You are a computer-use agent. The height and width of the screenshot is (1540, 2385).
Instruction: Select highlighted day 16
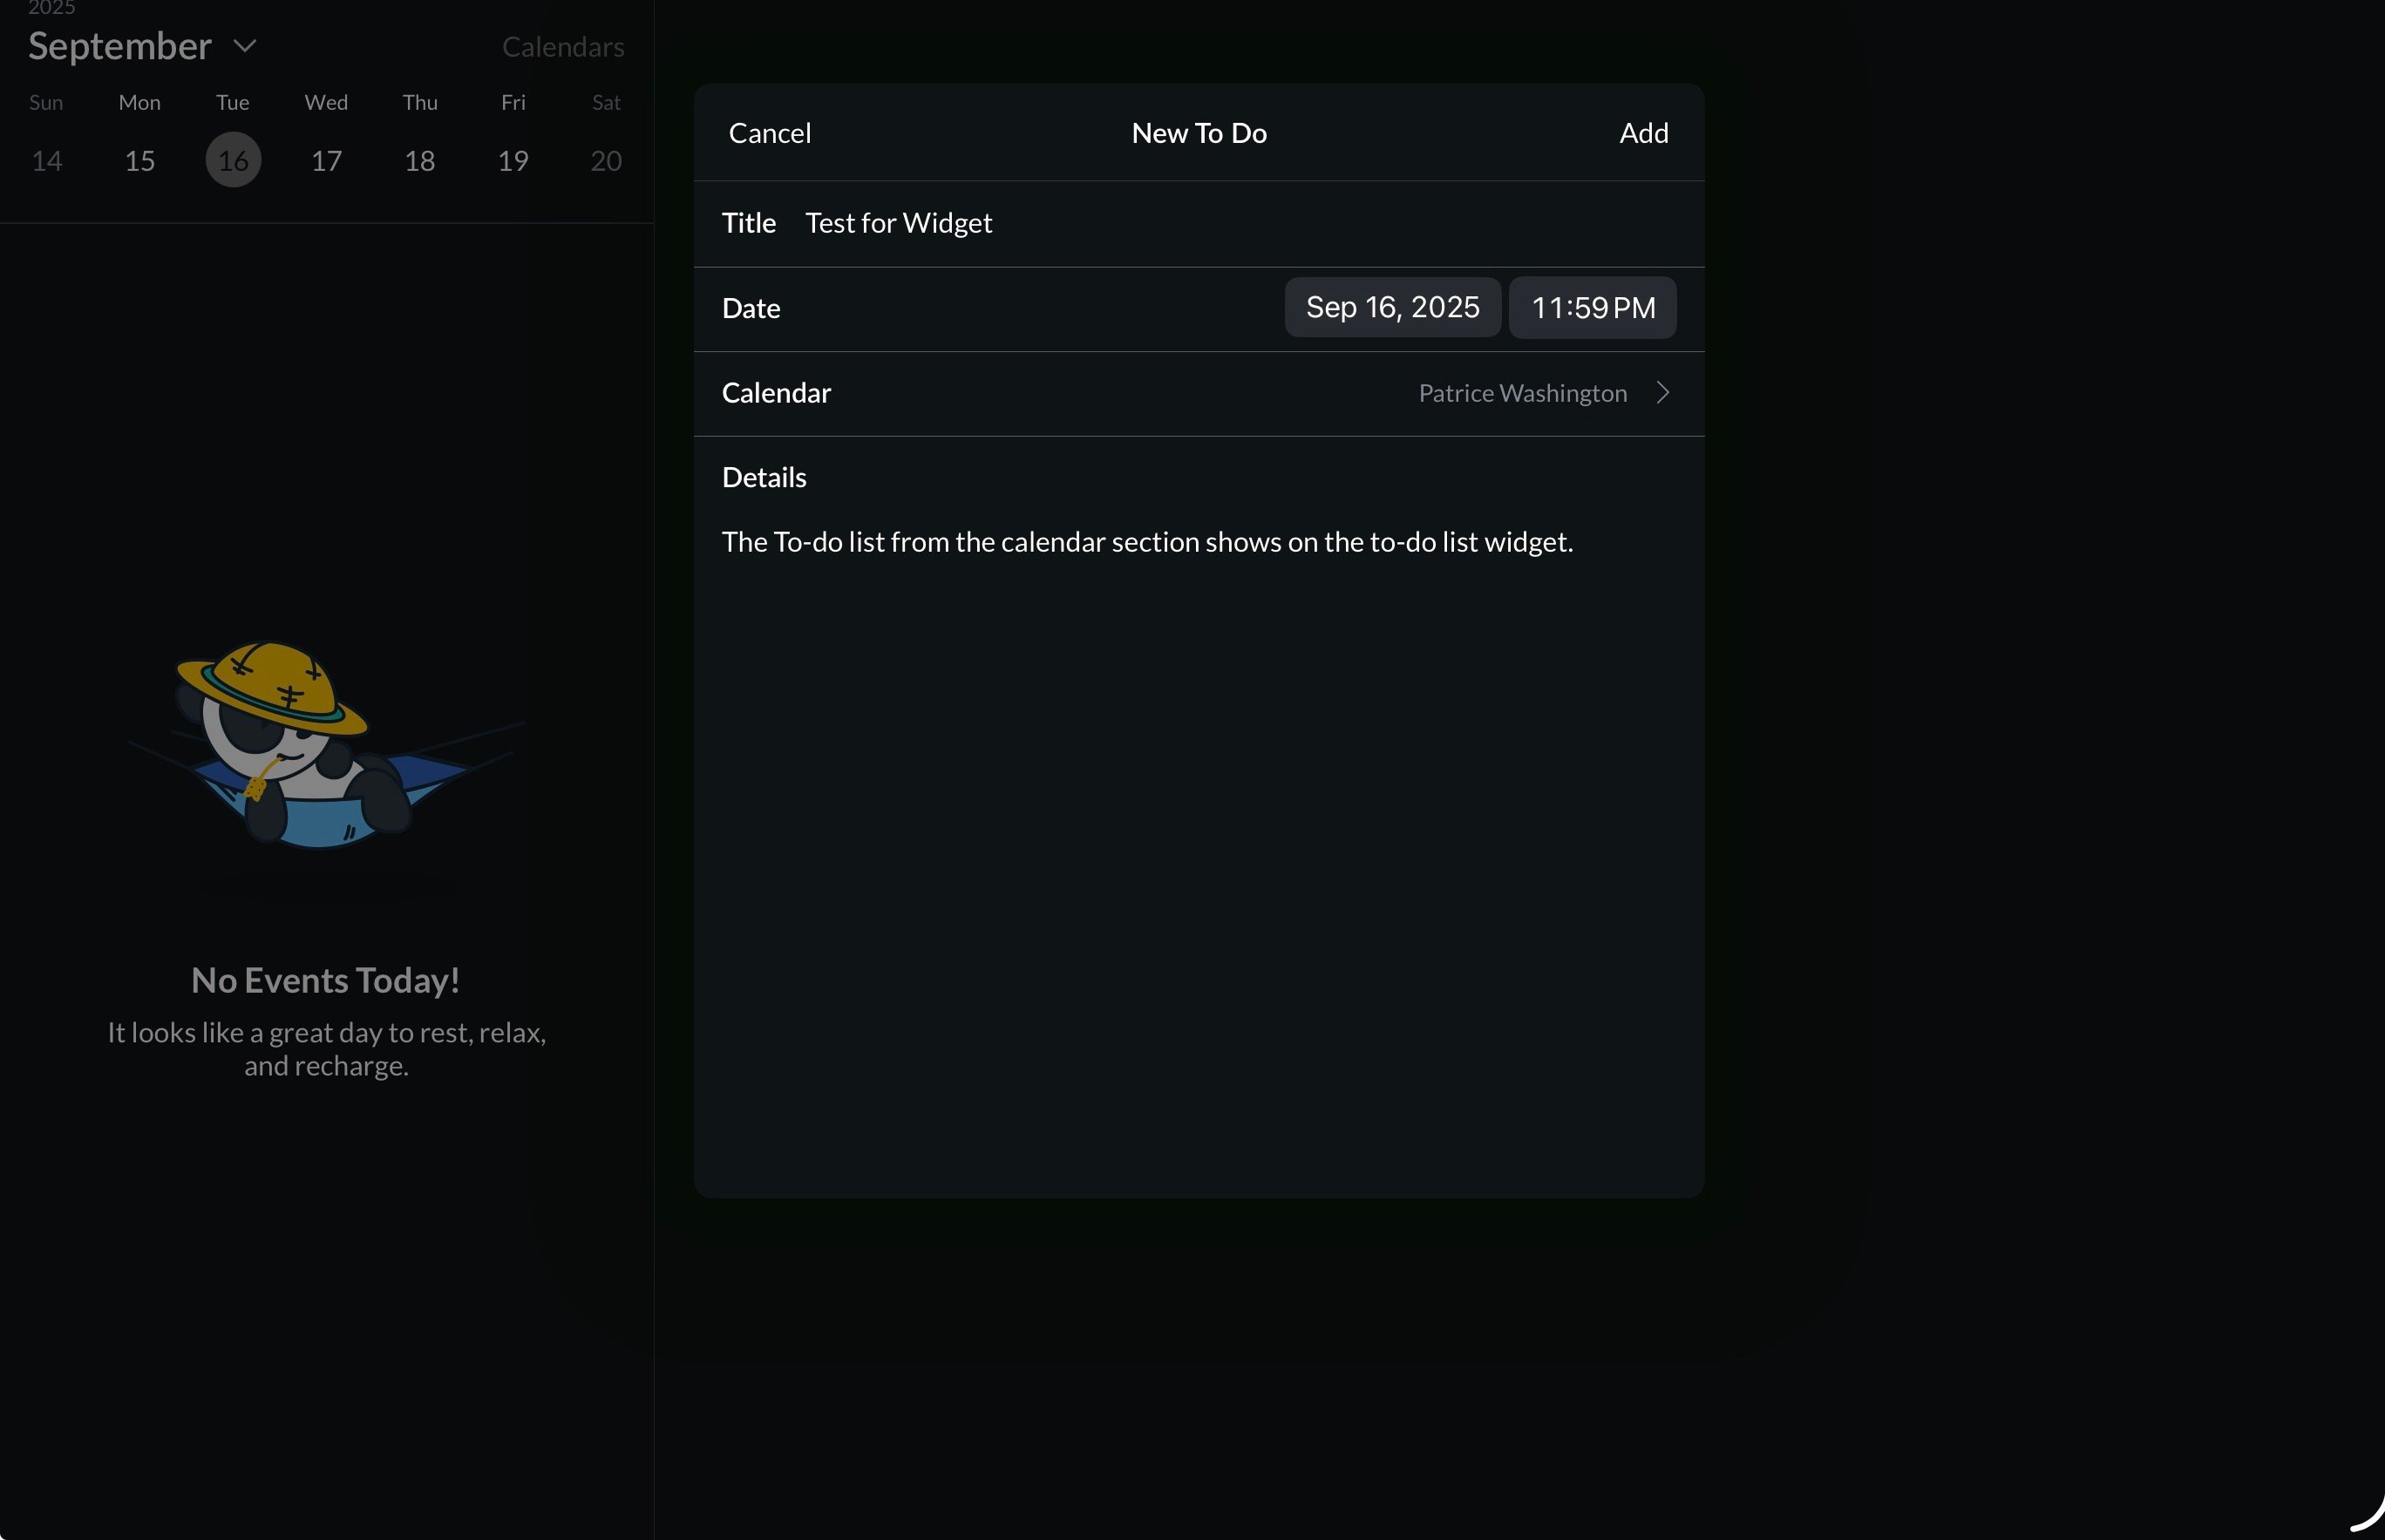(x=233, y=160)
